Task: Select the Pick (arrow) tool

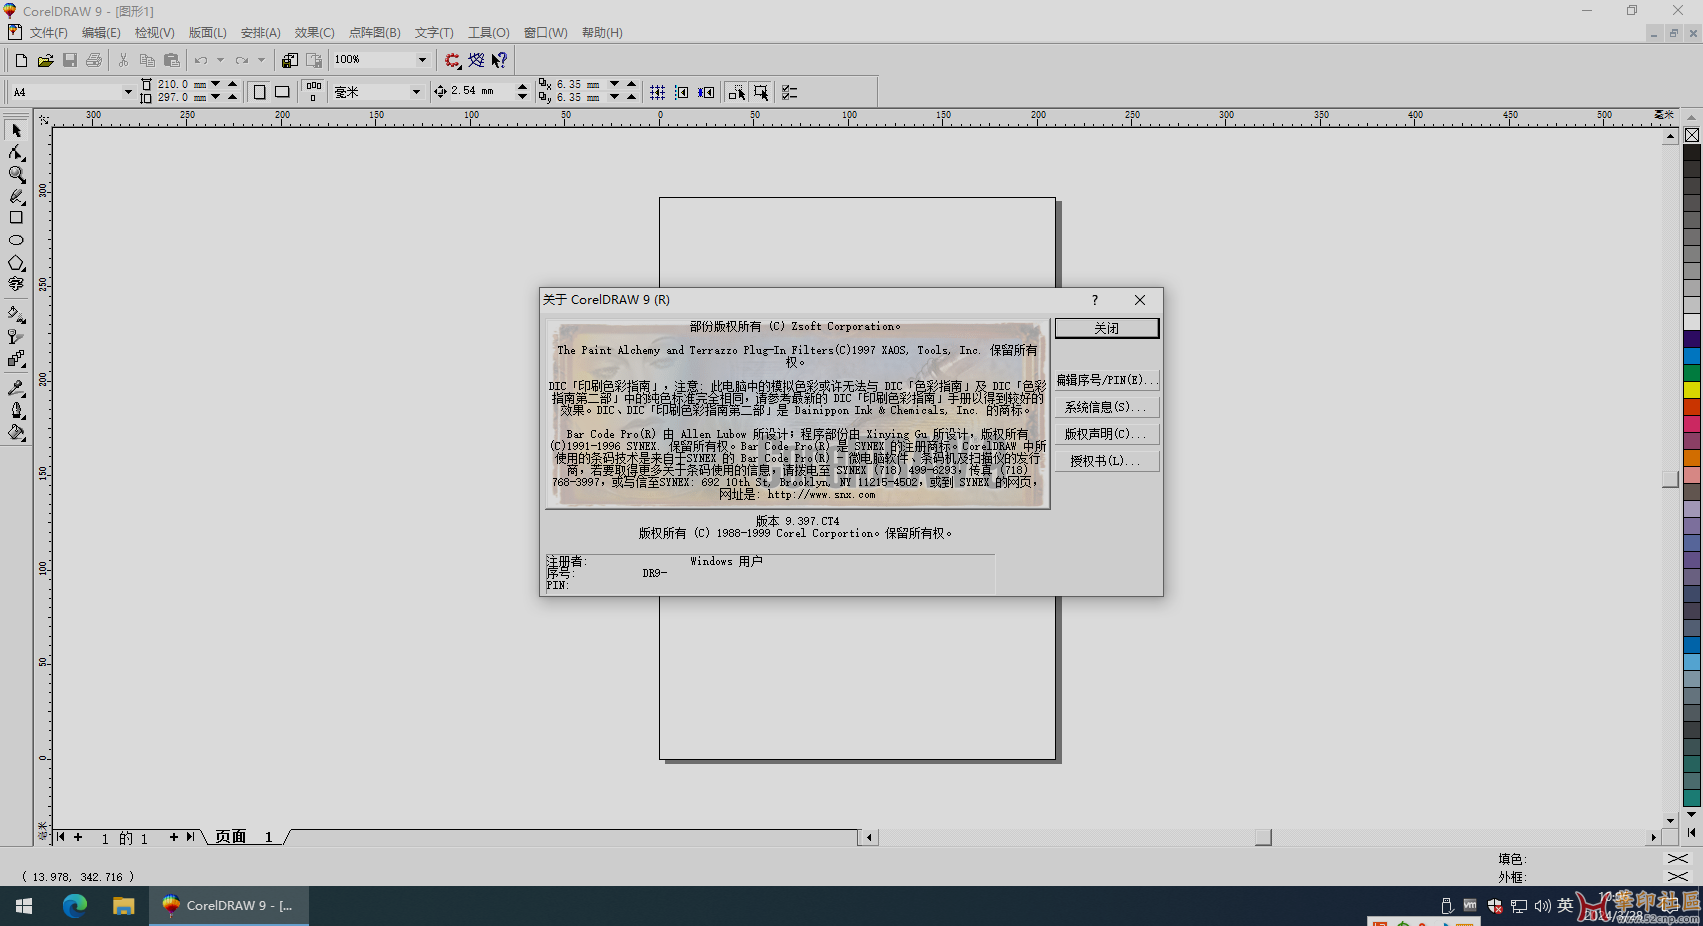Action: pyautogui.click(x=16, y=131)
